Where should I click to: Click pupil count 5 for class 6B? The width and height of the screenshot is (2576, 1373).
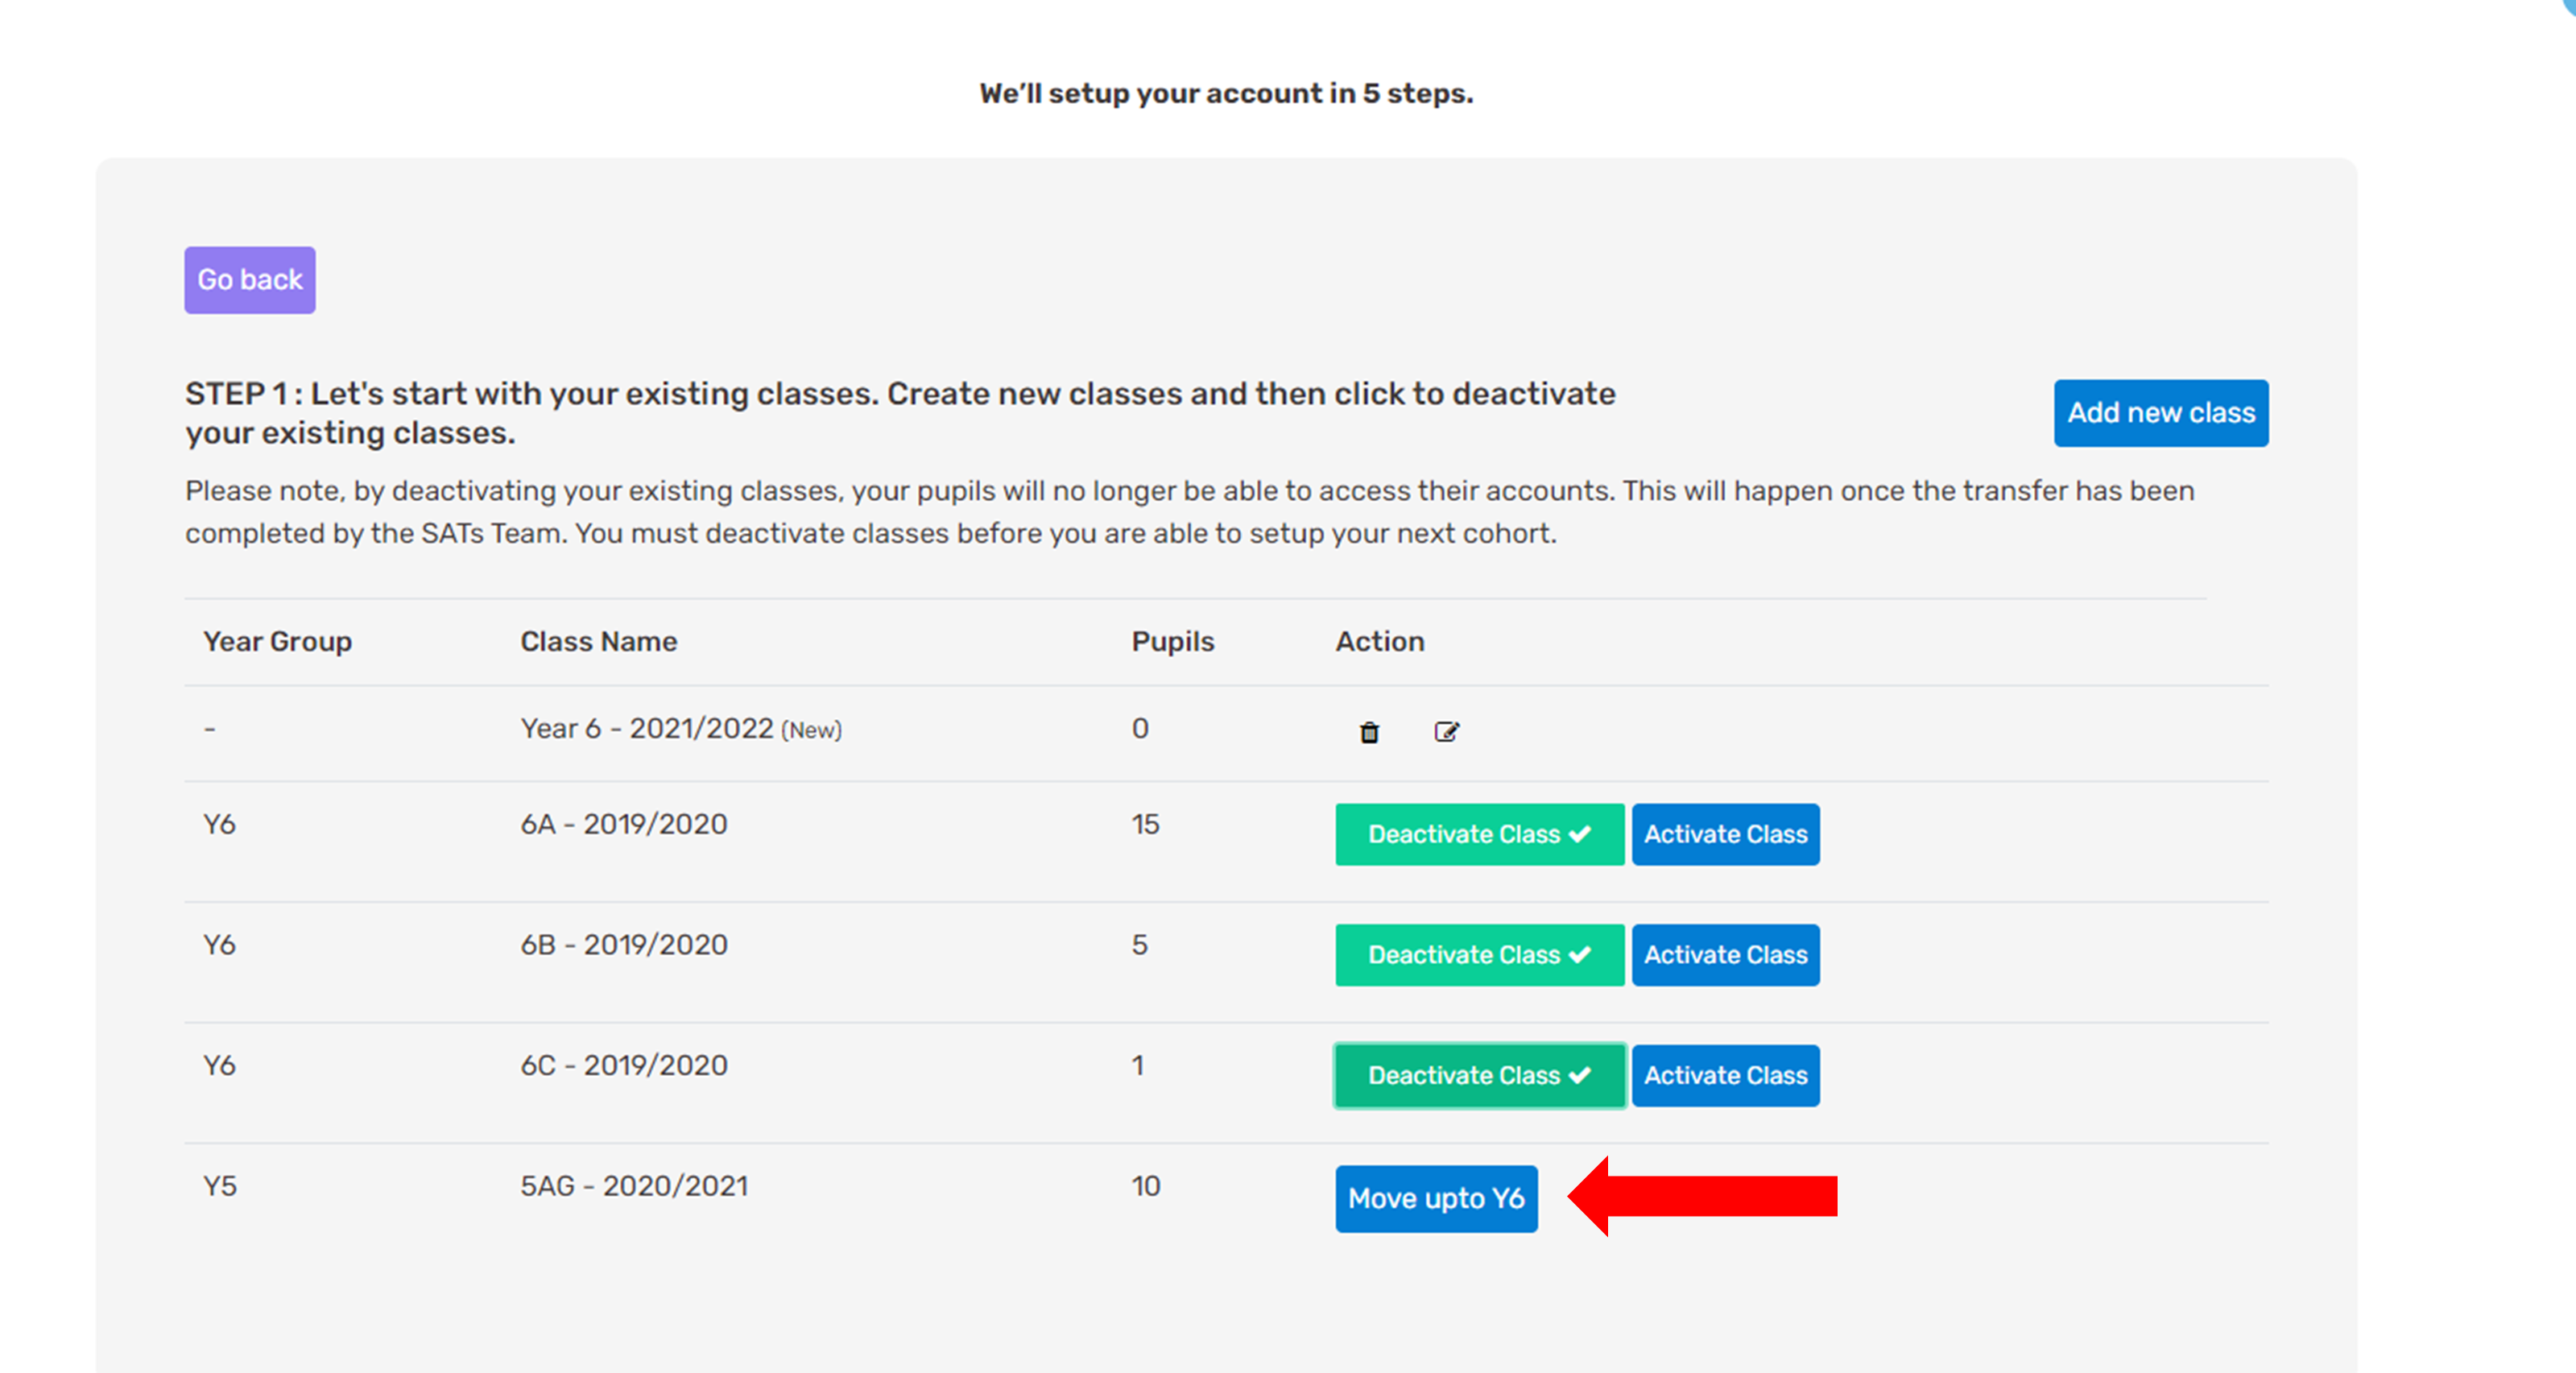[1139, 945]
